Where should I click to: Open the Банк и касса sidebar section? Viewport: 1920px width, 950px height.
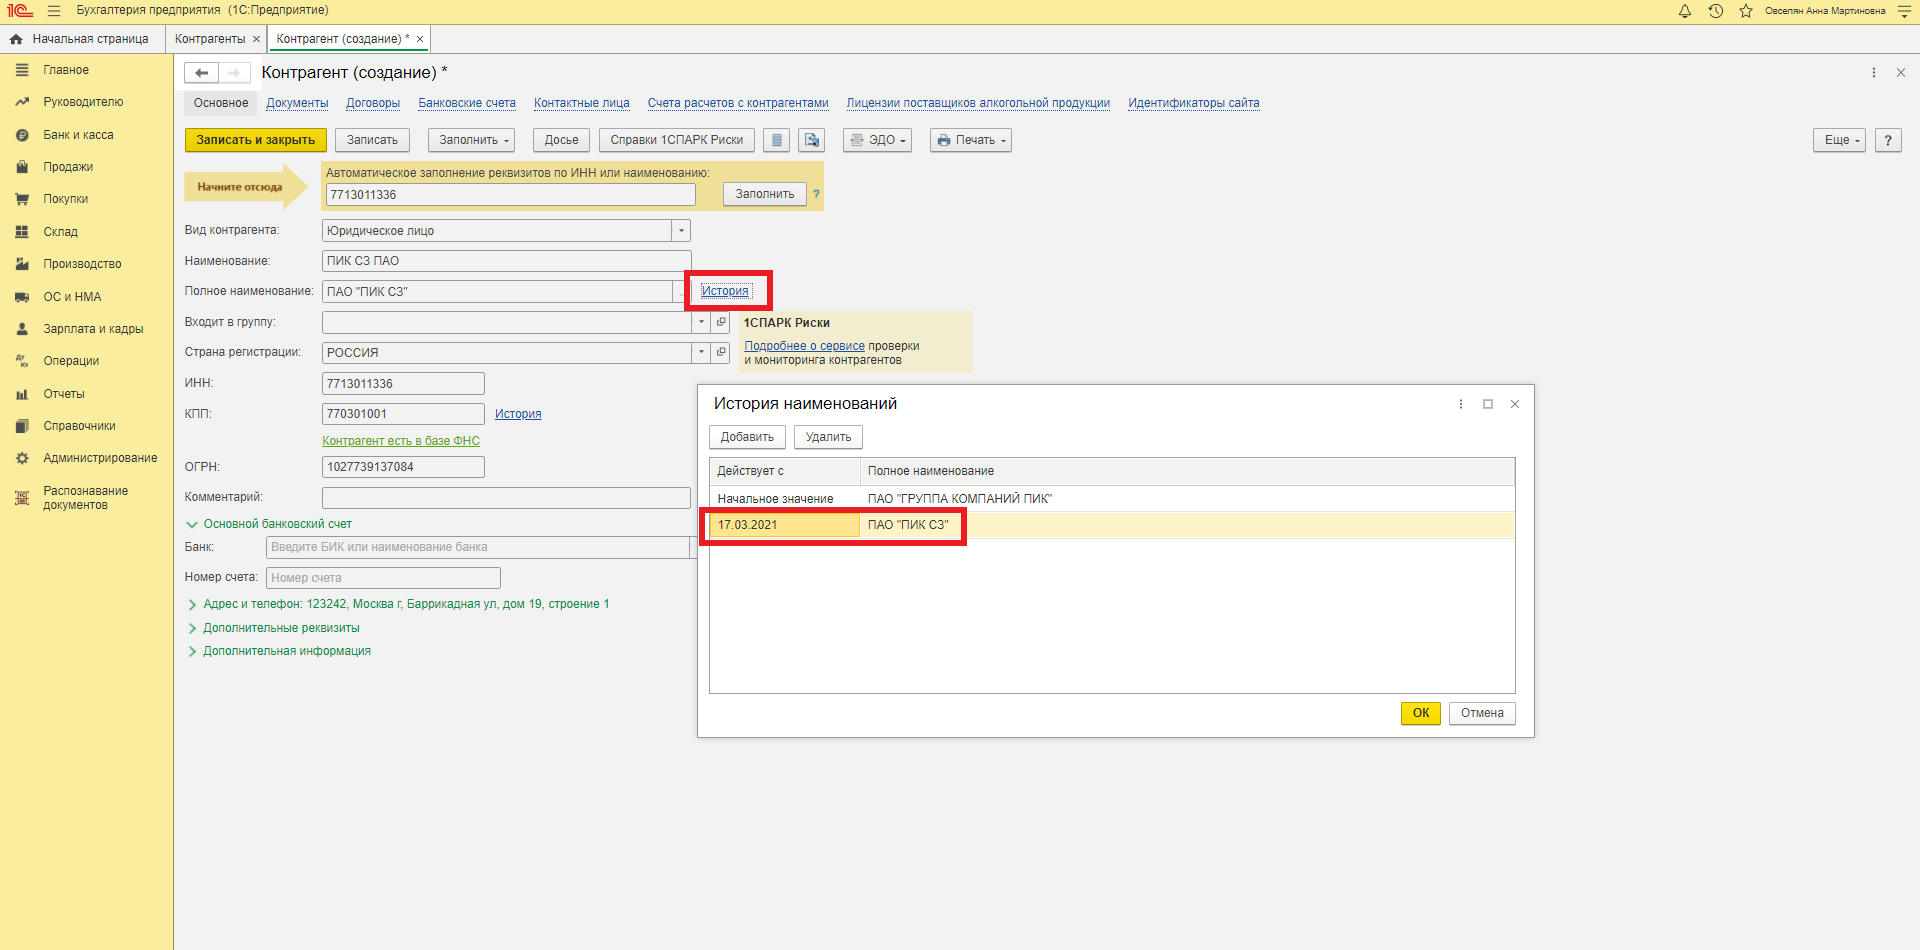[78, 135]
